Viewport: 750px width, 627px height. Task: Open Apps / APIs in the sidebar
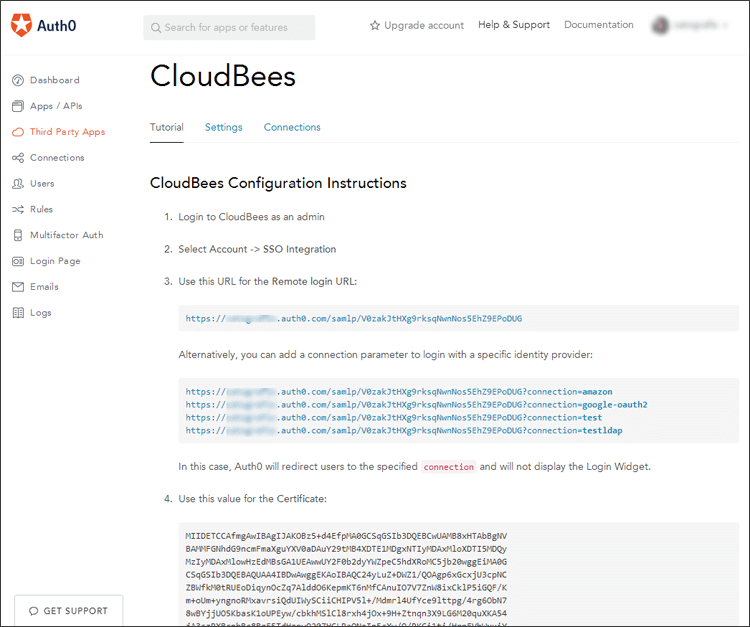(56, 106)
